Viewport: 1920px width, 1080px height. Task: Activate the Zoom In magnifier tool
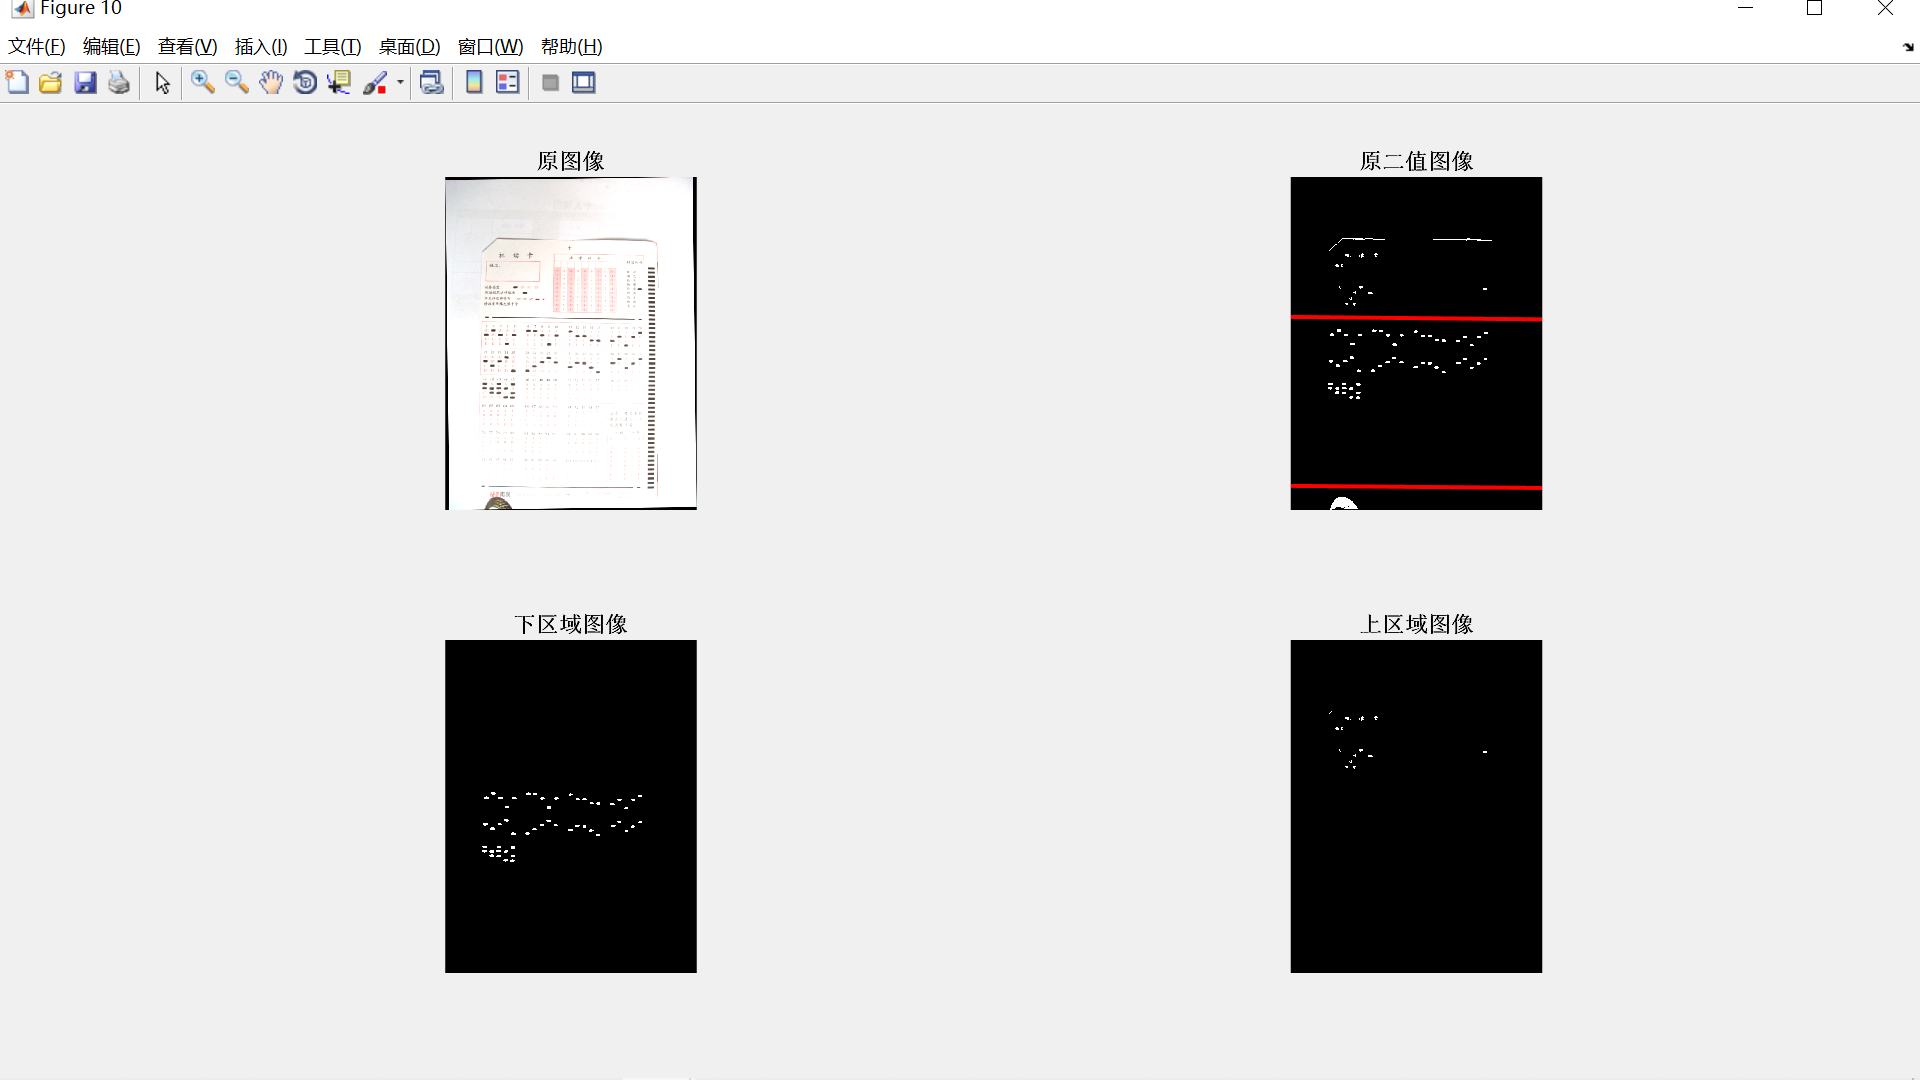click(203, 83)
